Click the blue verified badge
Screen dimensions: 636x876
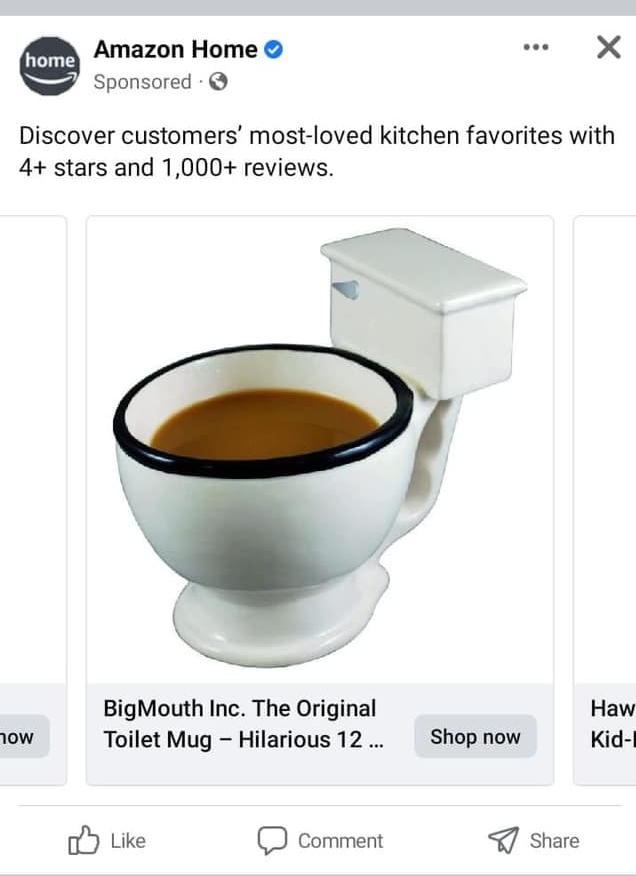[273, 50]
